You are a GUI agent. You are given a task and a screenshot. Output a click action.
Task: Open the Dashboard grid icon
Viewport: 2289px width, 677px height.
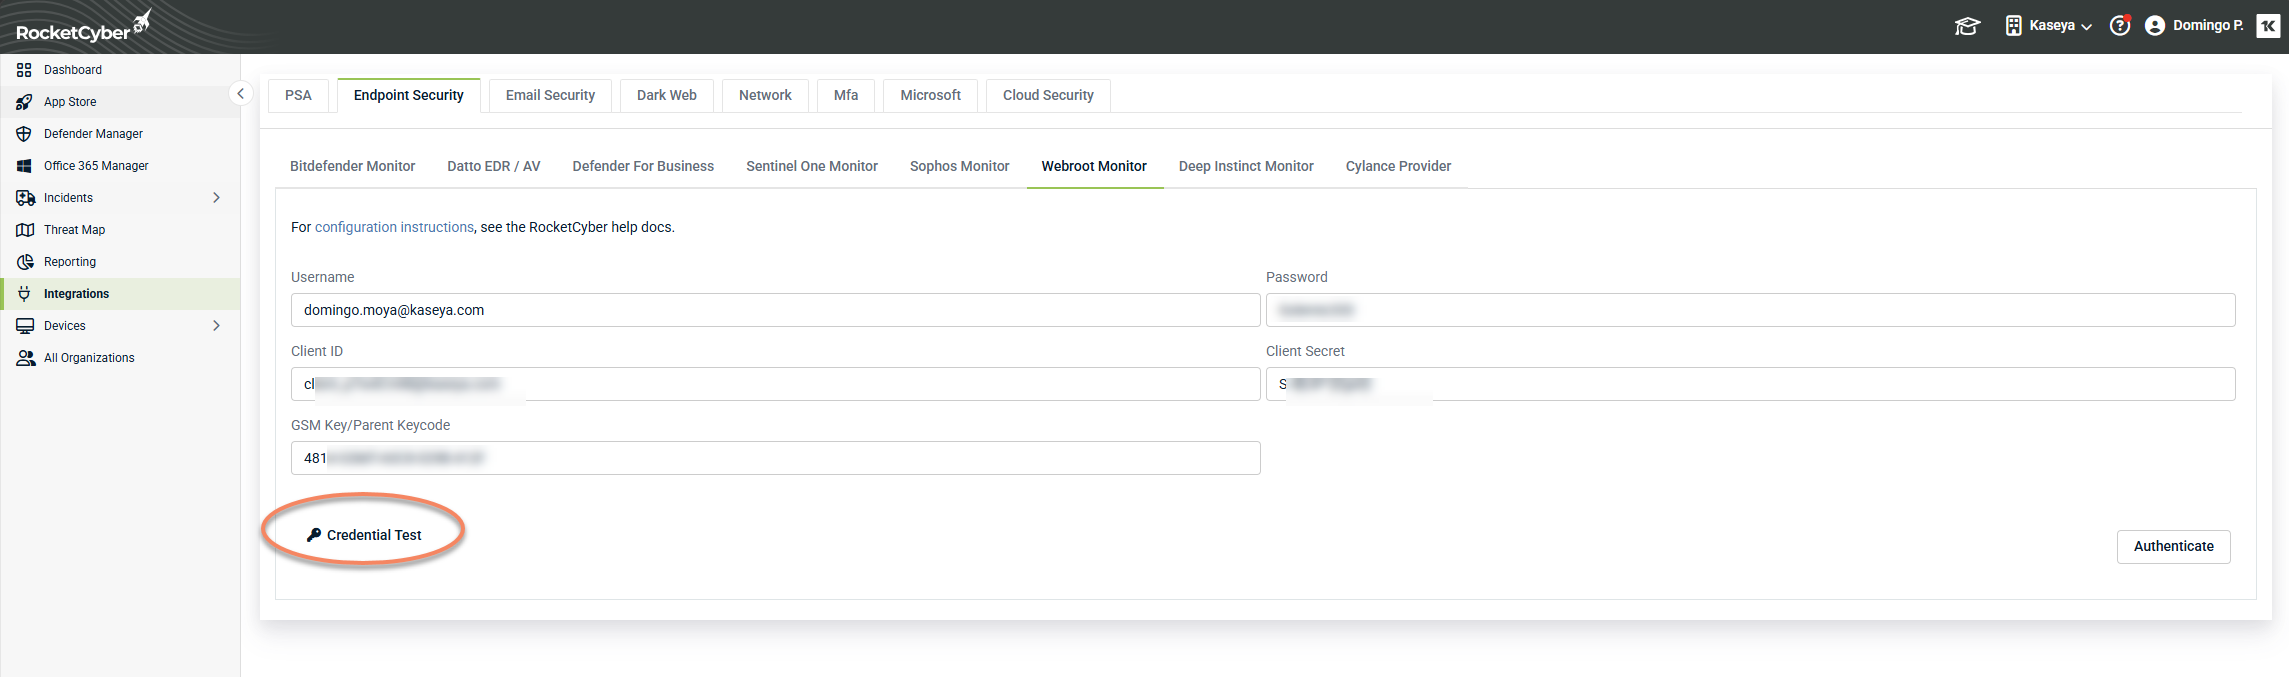point(24,70)
